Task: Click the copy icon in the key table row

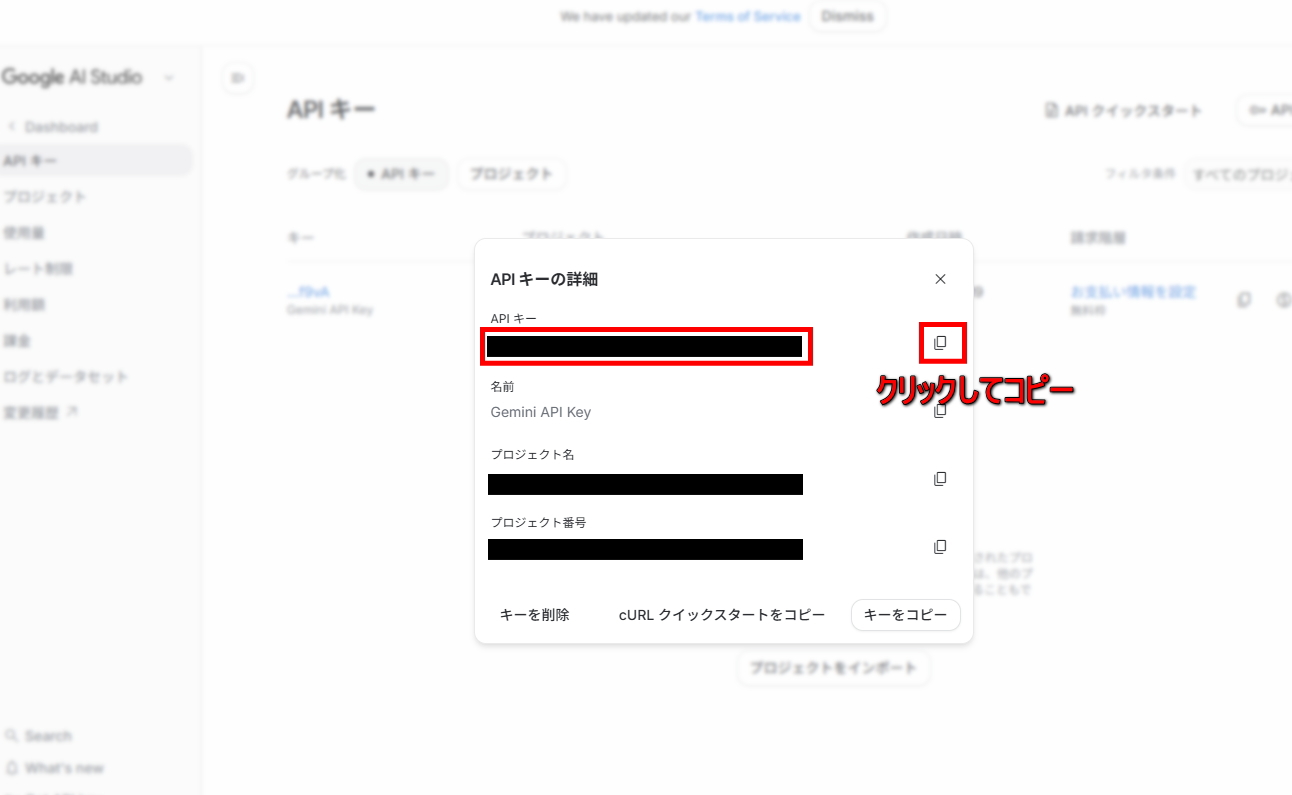Action: click(1244, 299)
